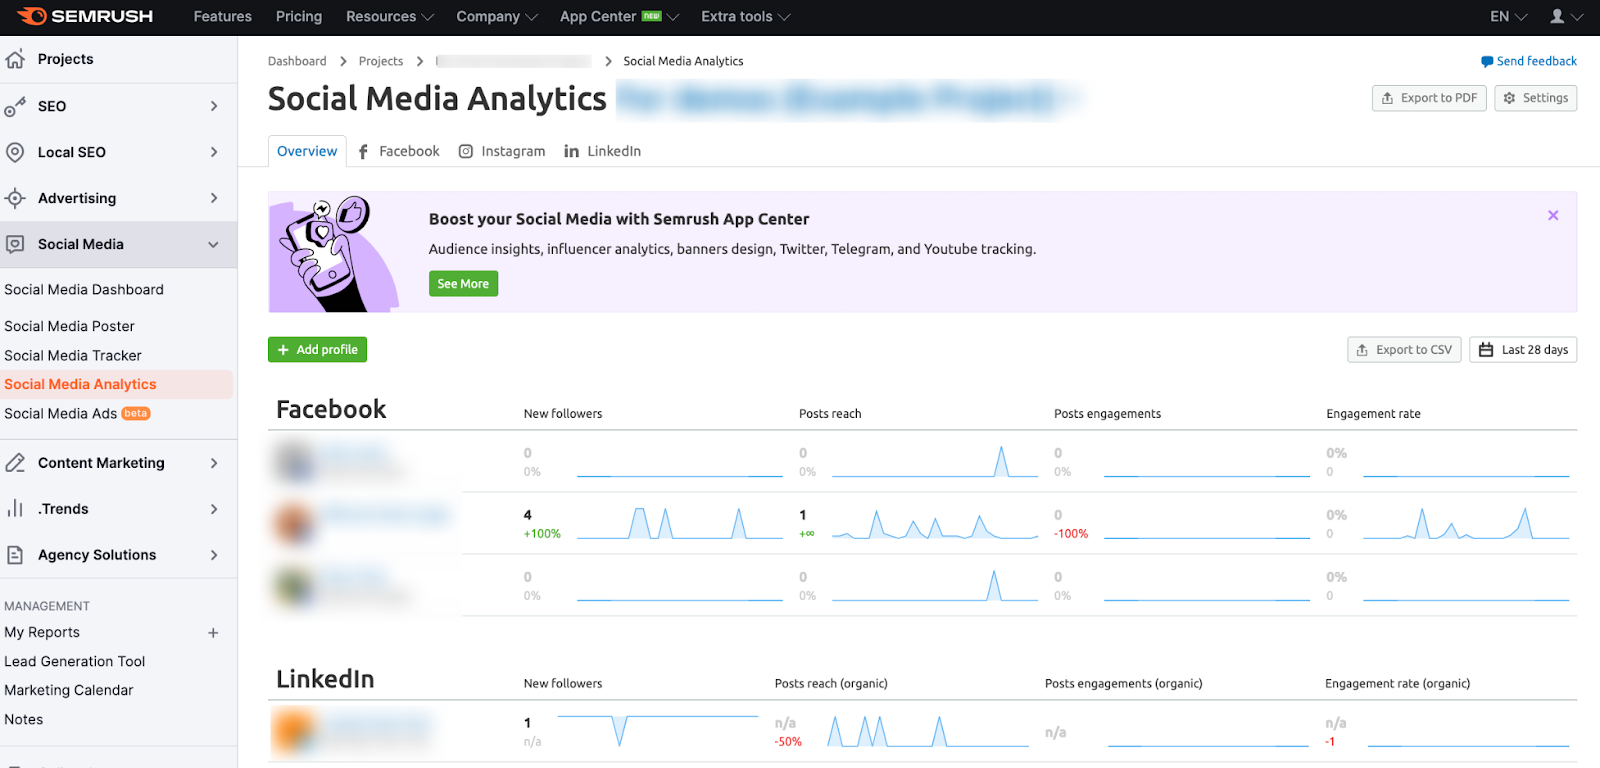This screenshot has height=768, width=1600.
Task: Click the Local SEO pin icon
Action: [15, 152]
